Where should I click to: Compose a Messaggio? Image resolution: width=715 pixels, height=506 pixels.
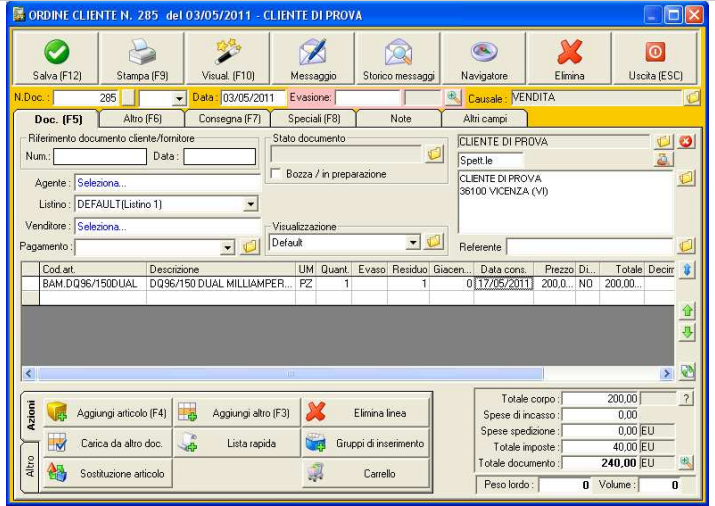313,58
